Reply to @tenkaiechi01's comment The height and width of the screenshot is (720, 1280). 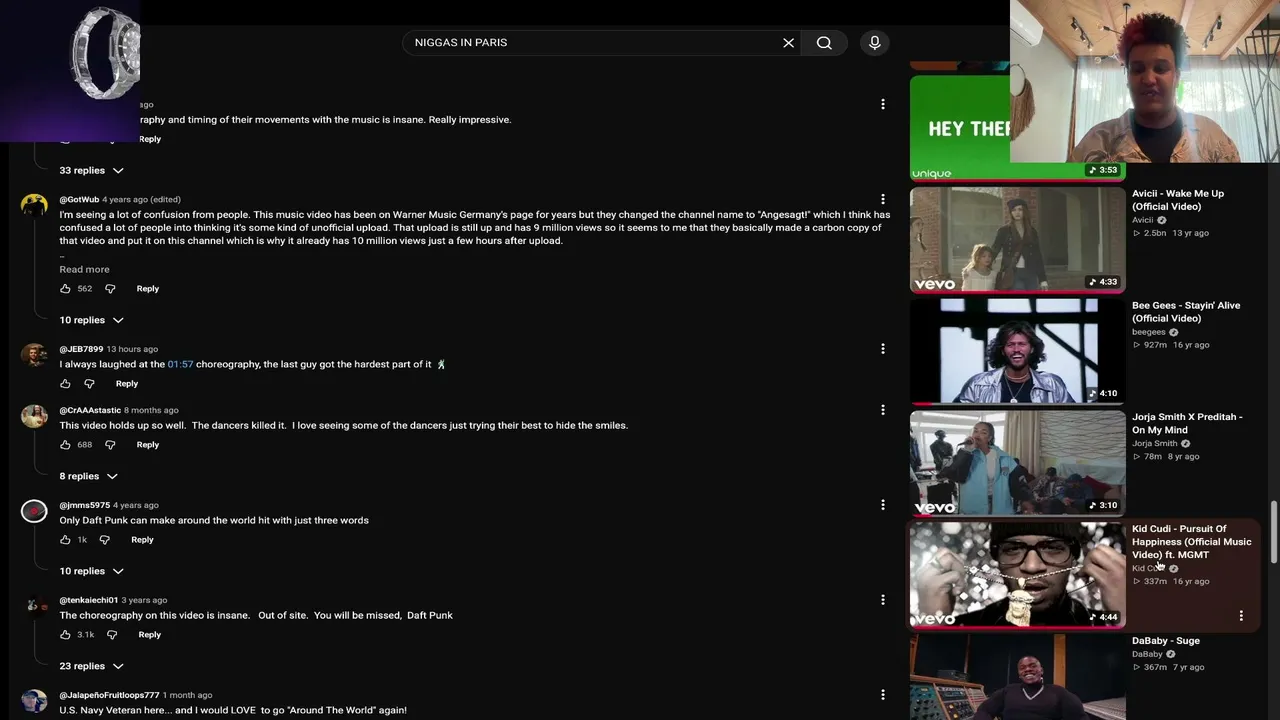149,635
